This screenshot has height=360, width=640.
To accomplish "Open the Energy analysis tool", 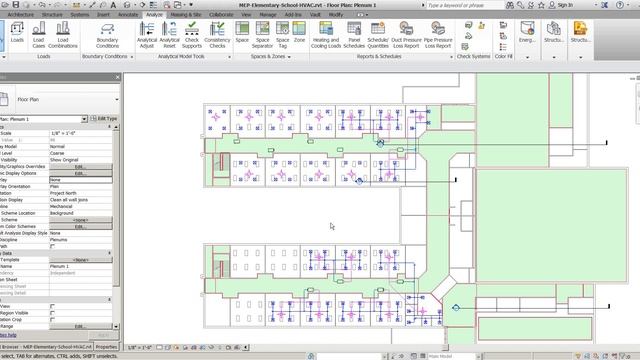I will [x=527, y=33].
